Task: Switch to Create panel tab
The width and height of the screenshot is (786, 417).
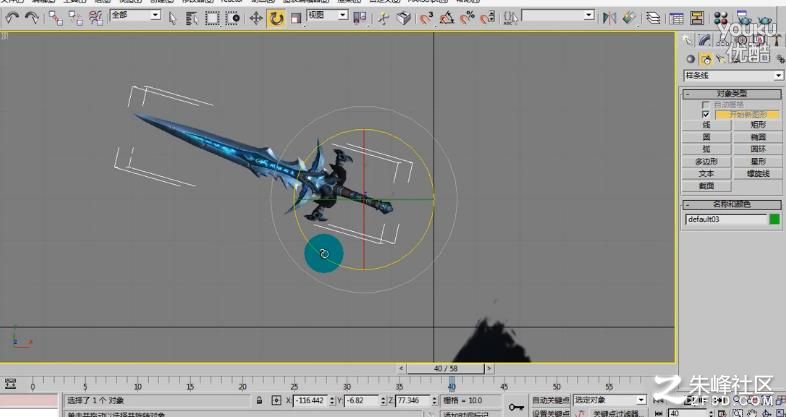Action: pos(687,40)
